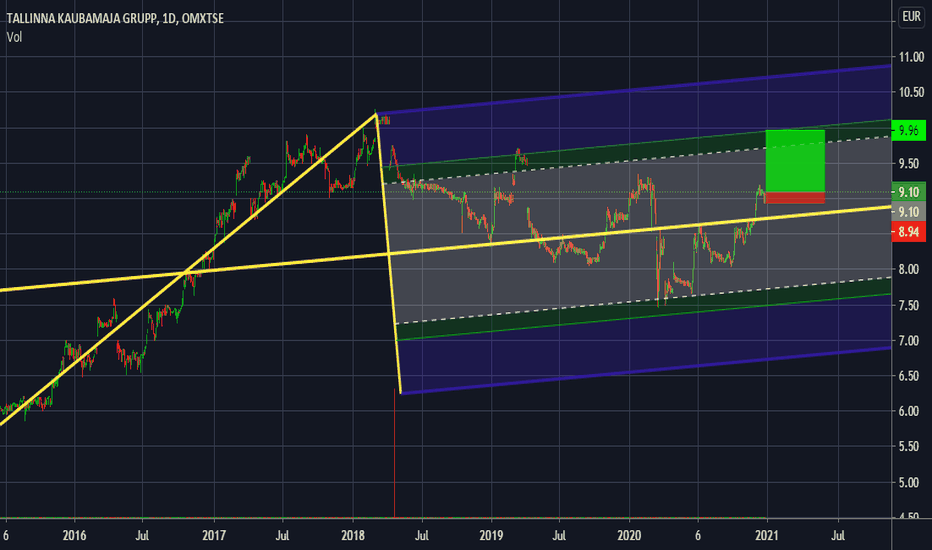
Task: Click the 2020 label on time axis
Action: (x=629, y=536)
